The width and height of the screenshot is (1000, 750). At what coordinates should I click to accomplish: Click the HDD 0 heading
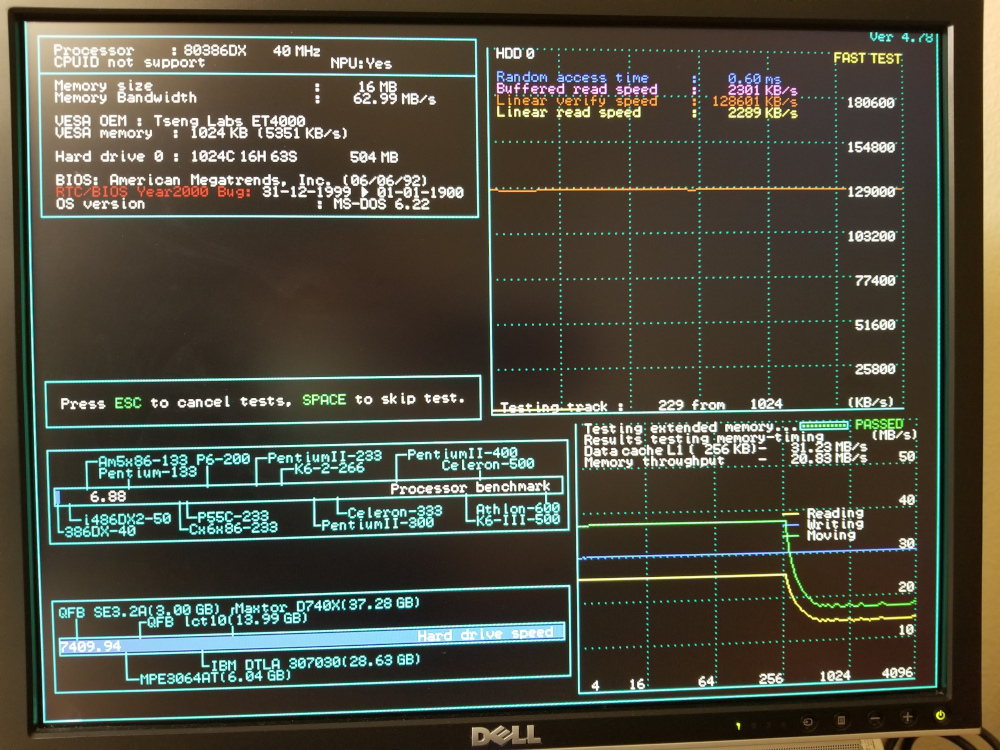tap(515, 54)
